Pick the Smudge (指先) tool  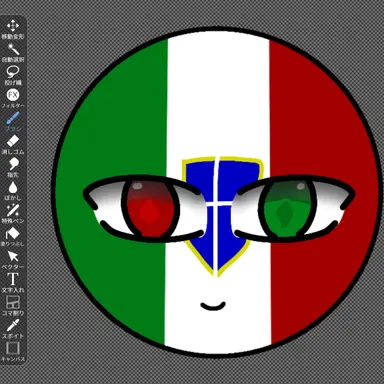pos(13,167)
